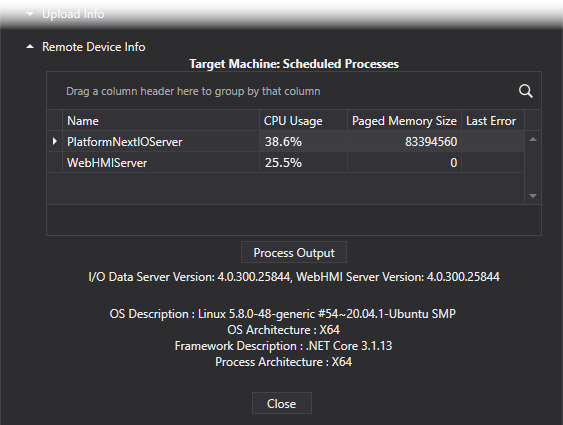Expand the PlatformNextIOServer row arrow
563x425 pixels.
pyautogui.click(x=55, y=141)
